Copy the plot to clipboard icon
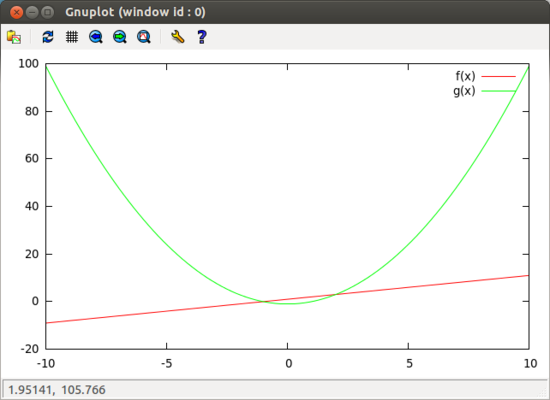This screenshot has height=400, width=550. click(x=14, y=37)
